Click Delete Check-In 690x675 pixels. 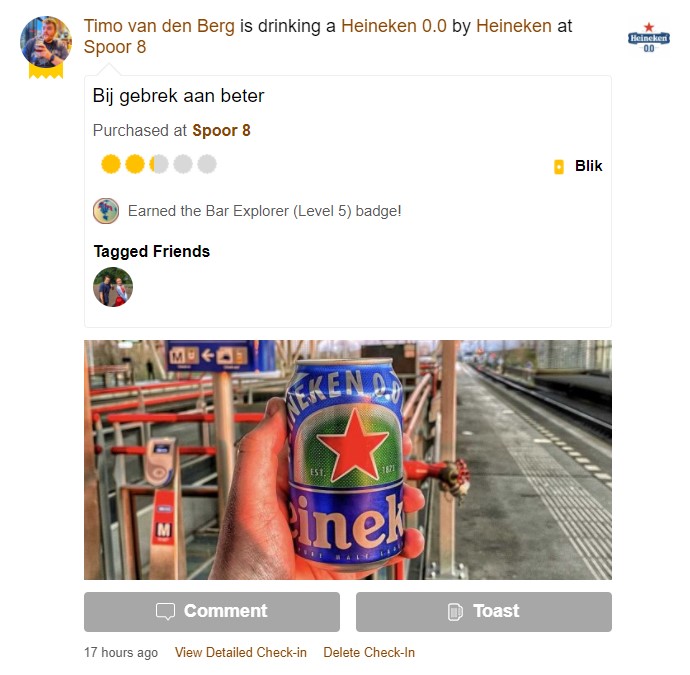point(369,652)
